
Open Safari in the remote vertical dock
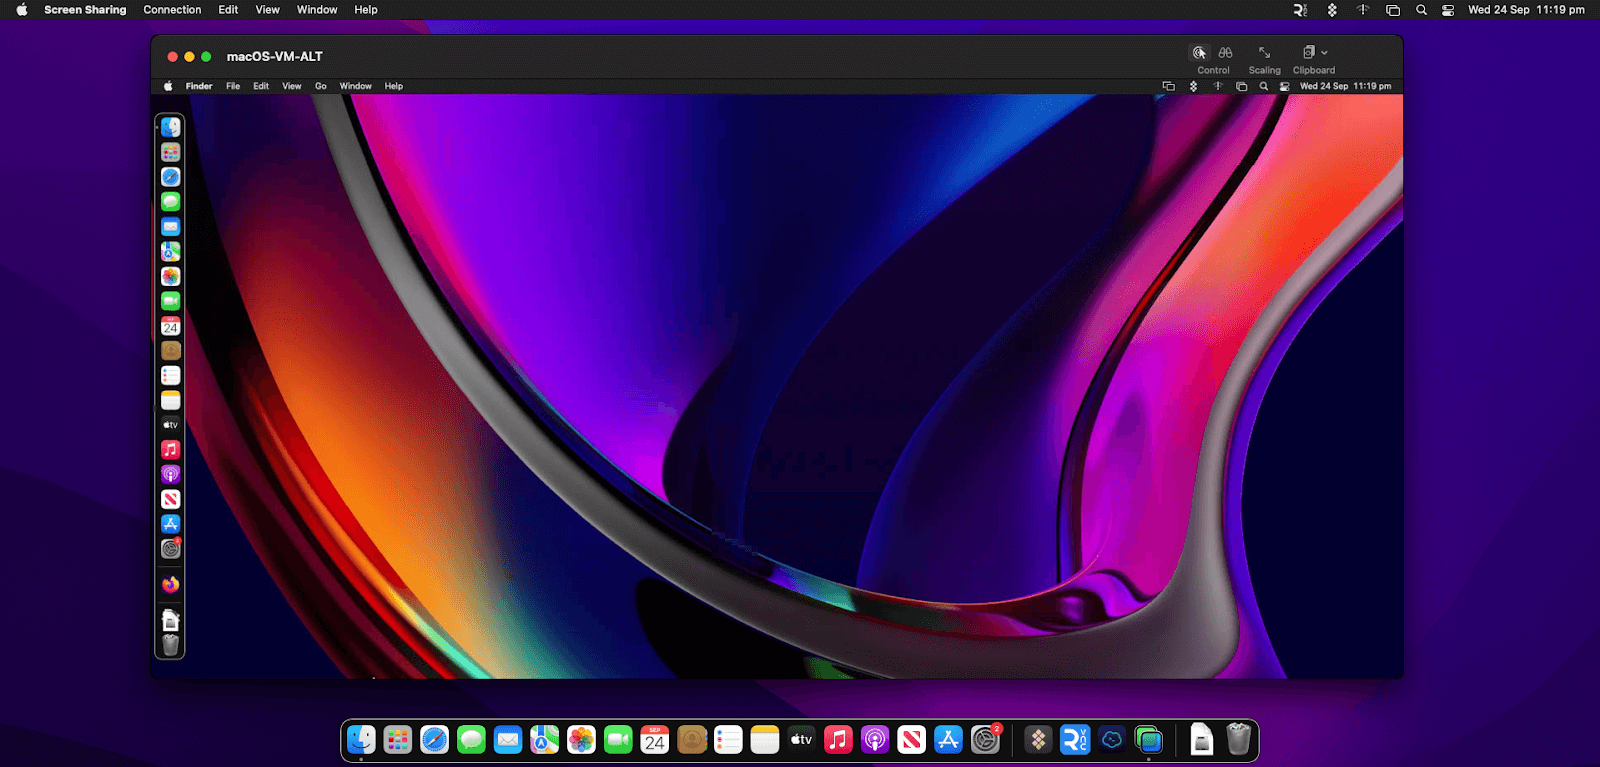click(x=171, y=177)
